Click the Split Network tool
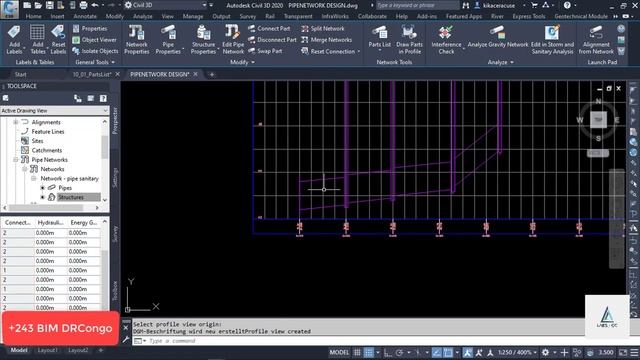The image size is (640, 360). [x=323, y=29]
